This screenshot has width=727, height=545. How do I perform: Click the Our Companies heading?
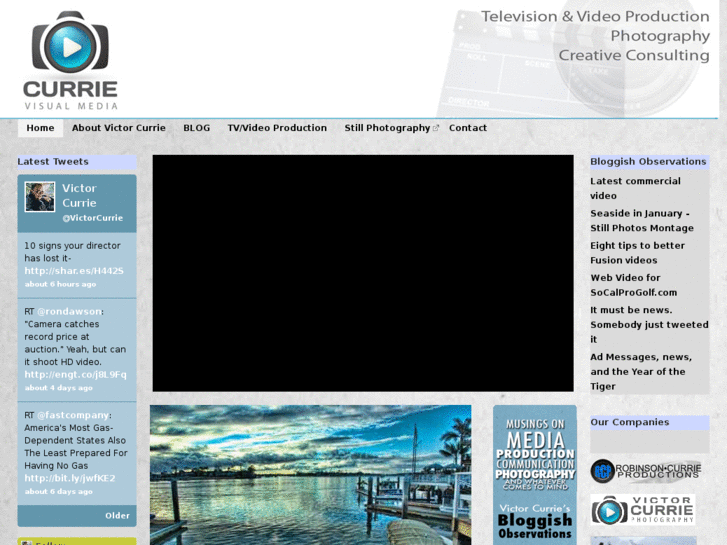tap(630, 422)
